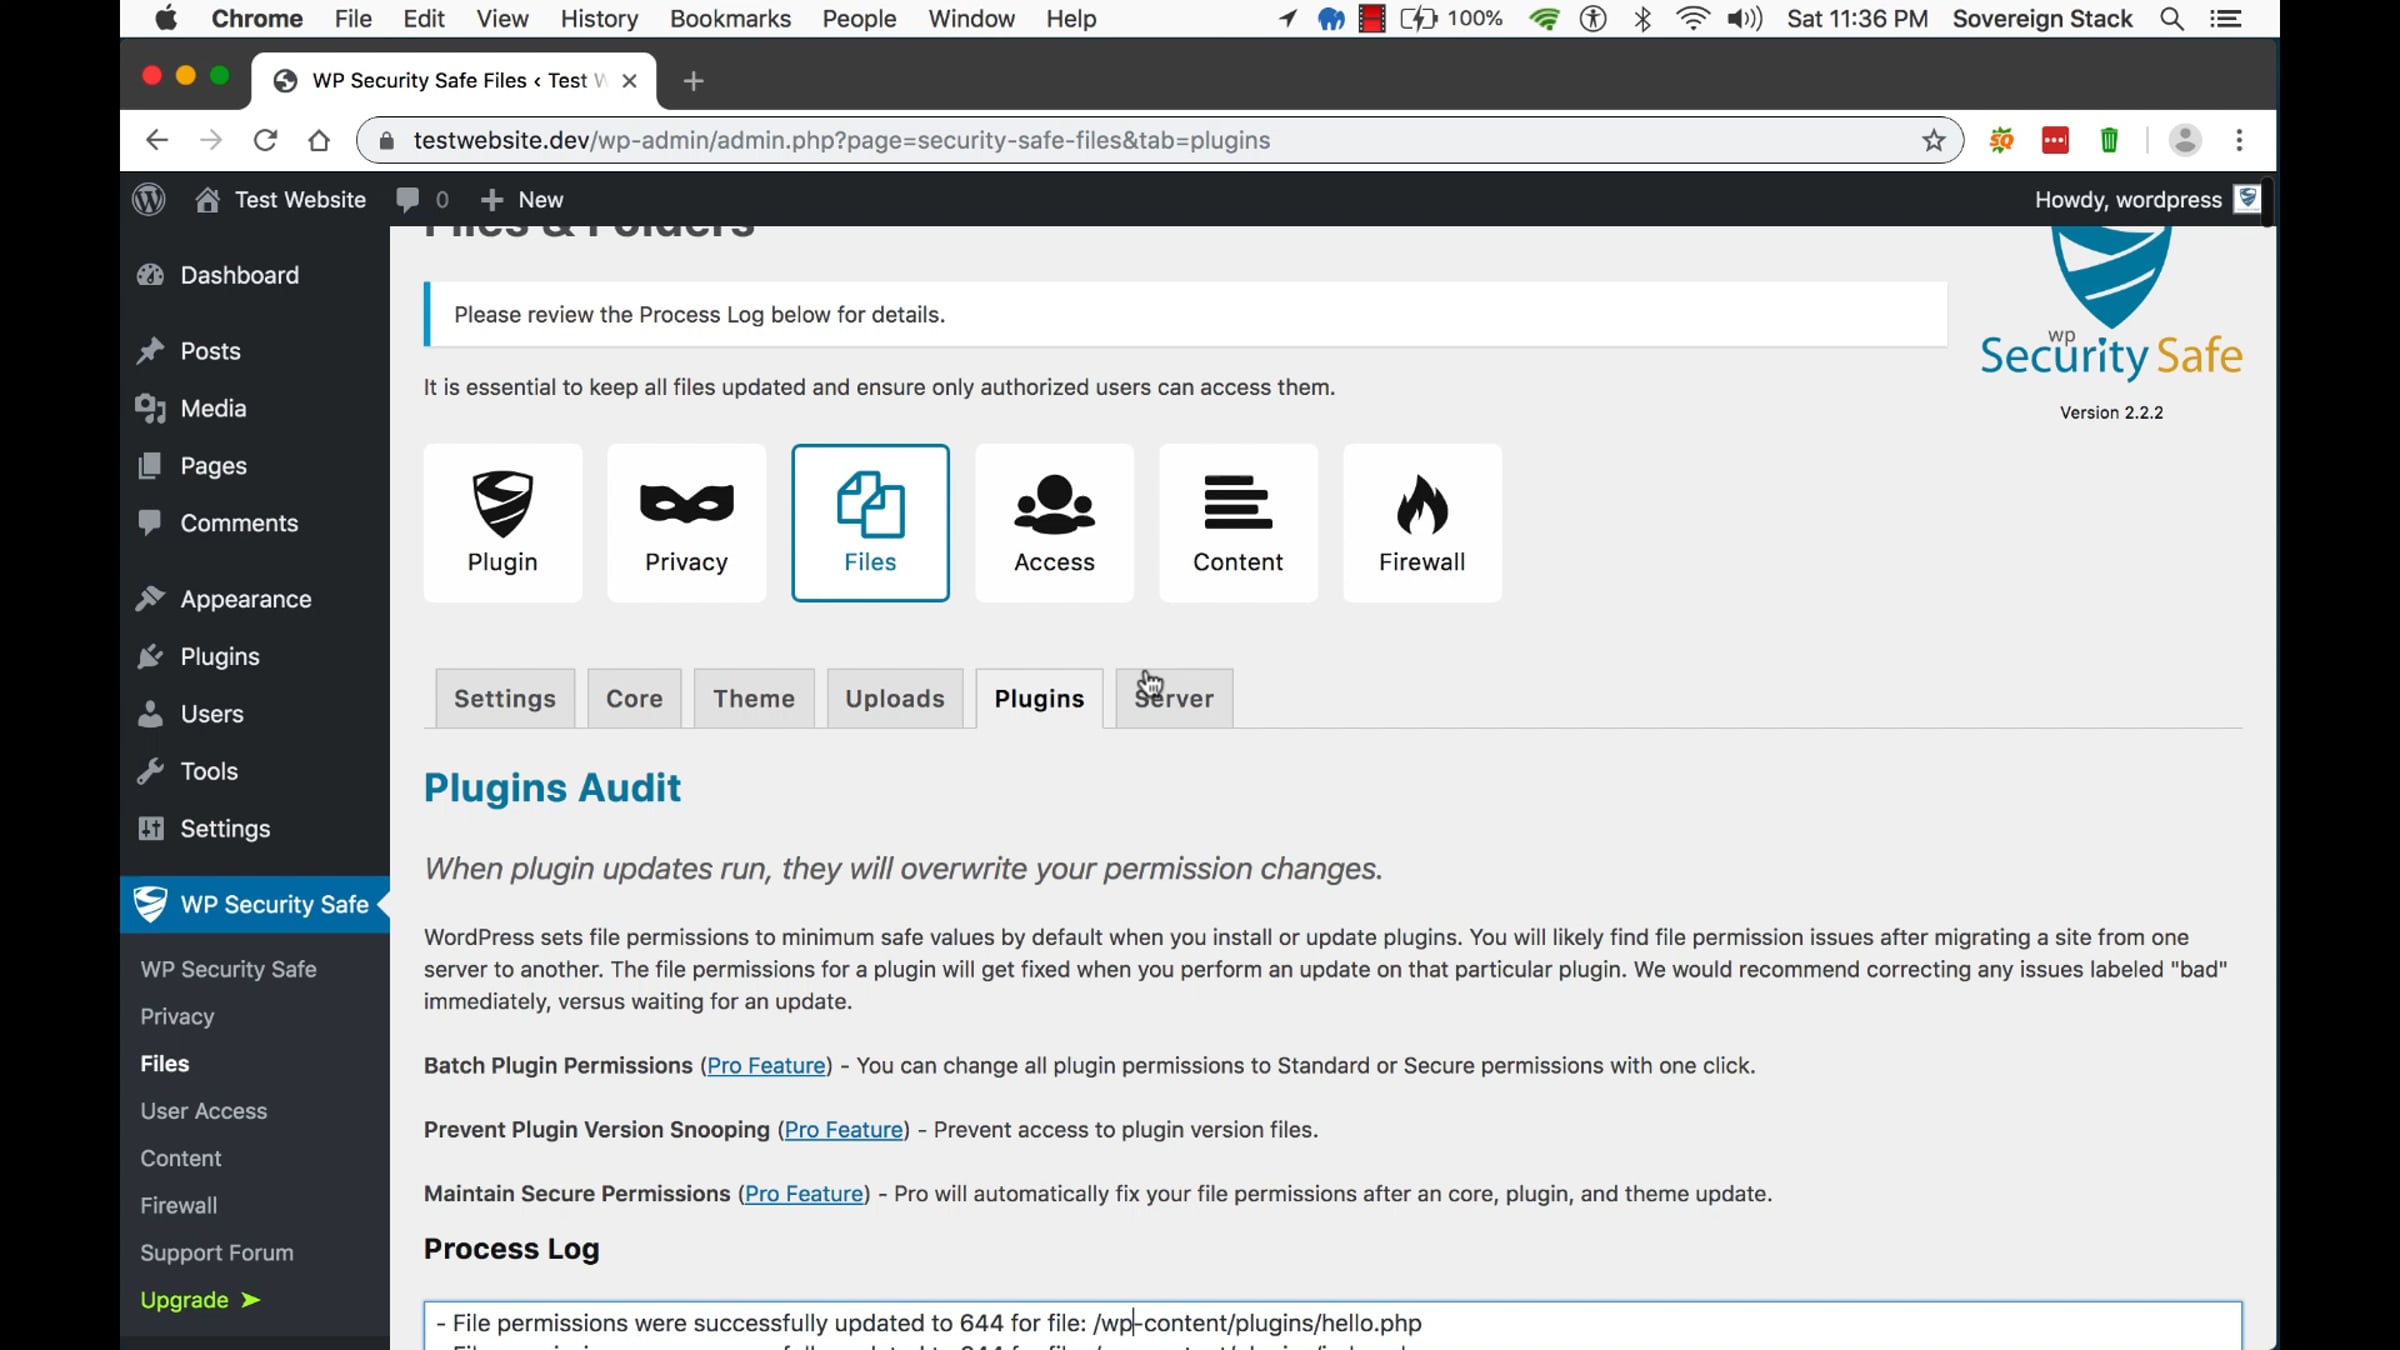2400x1350 pixels.
Task: Select WP Security Safe main menu item
Action: (255, 904)
